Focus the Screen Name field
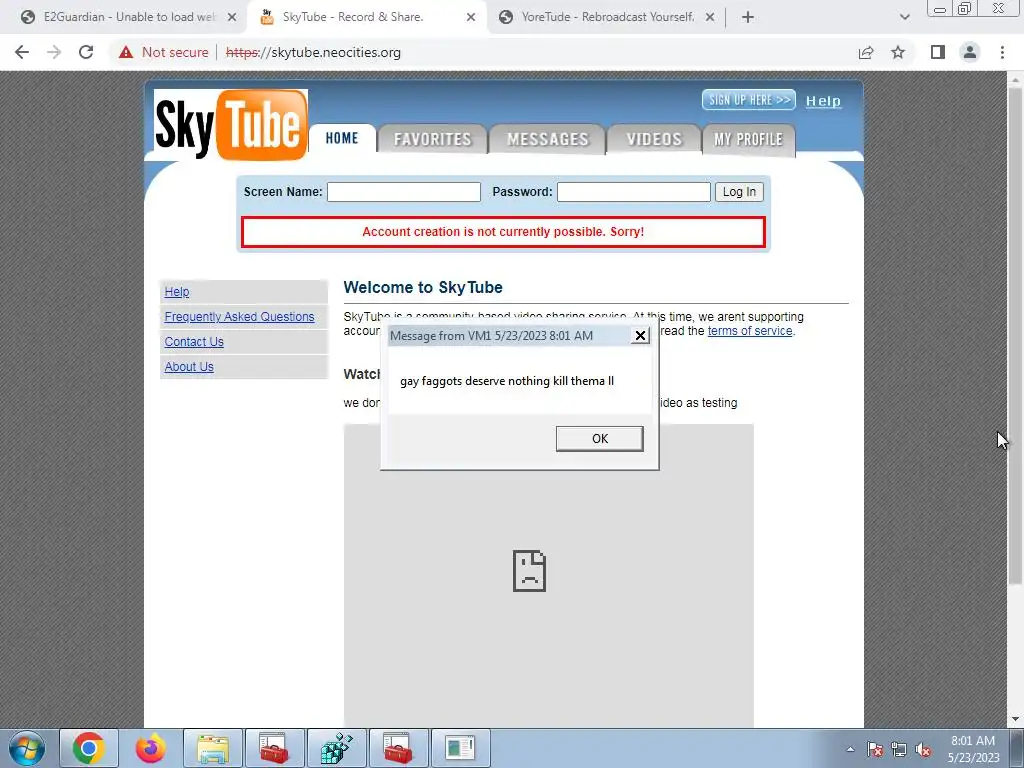Viewport: 1024px width, 768px height. coord(404,192)
